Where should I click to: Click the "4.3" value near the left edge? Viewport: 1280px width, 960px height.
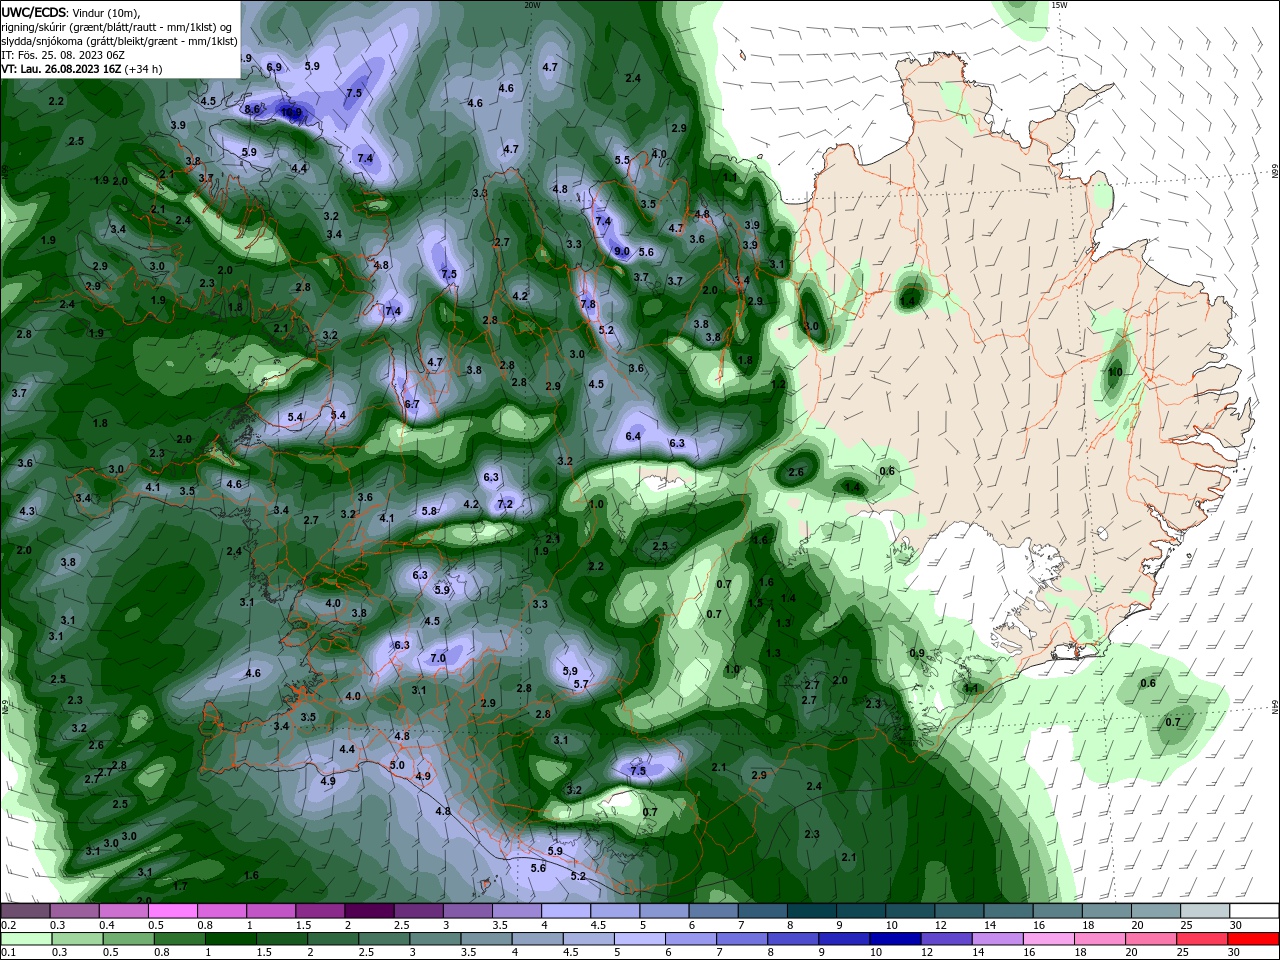27,511
